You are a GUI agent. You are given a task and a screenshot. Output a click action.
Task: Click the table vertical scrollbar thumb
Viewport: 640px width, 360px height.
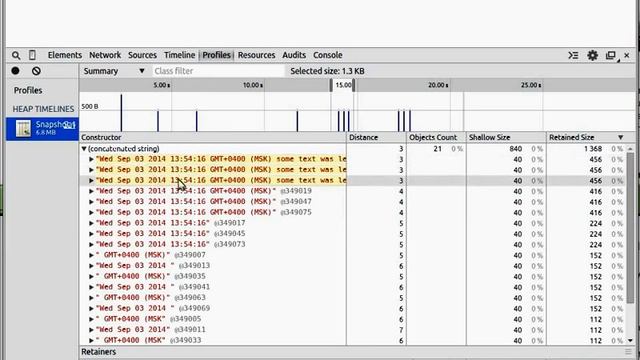click(x=630, y=228)
